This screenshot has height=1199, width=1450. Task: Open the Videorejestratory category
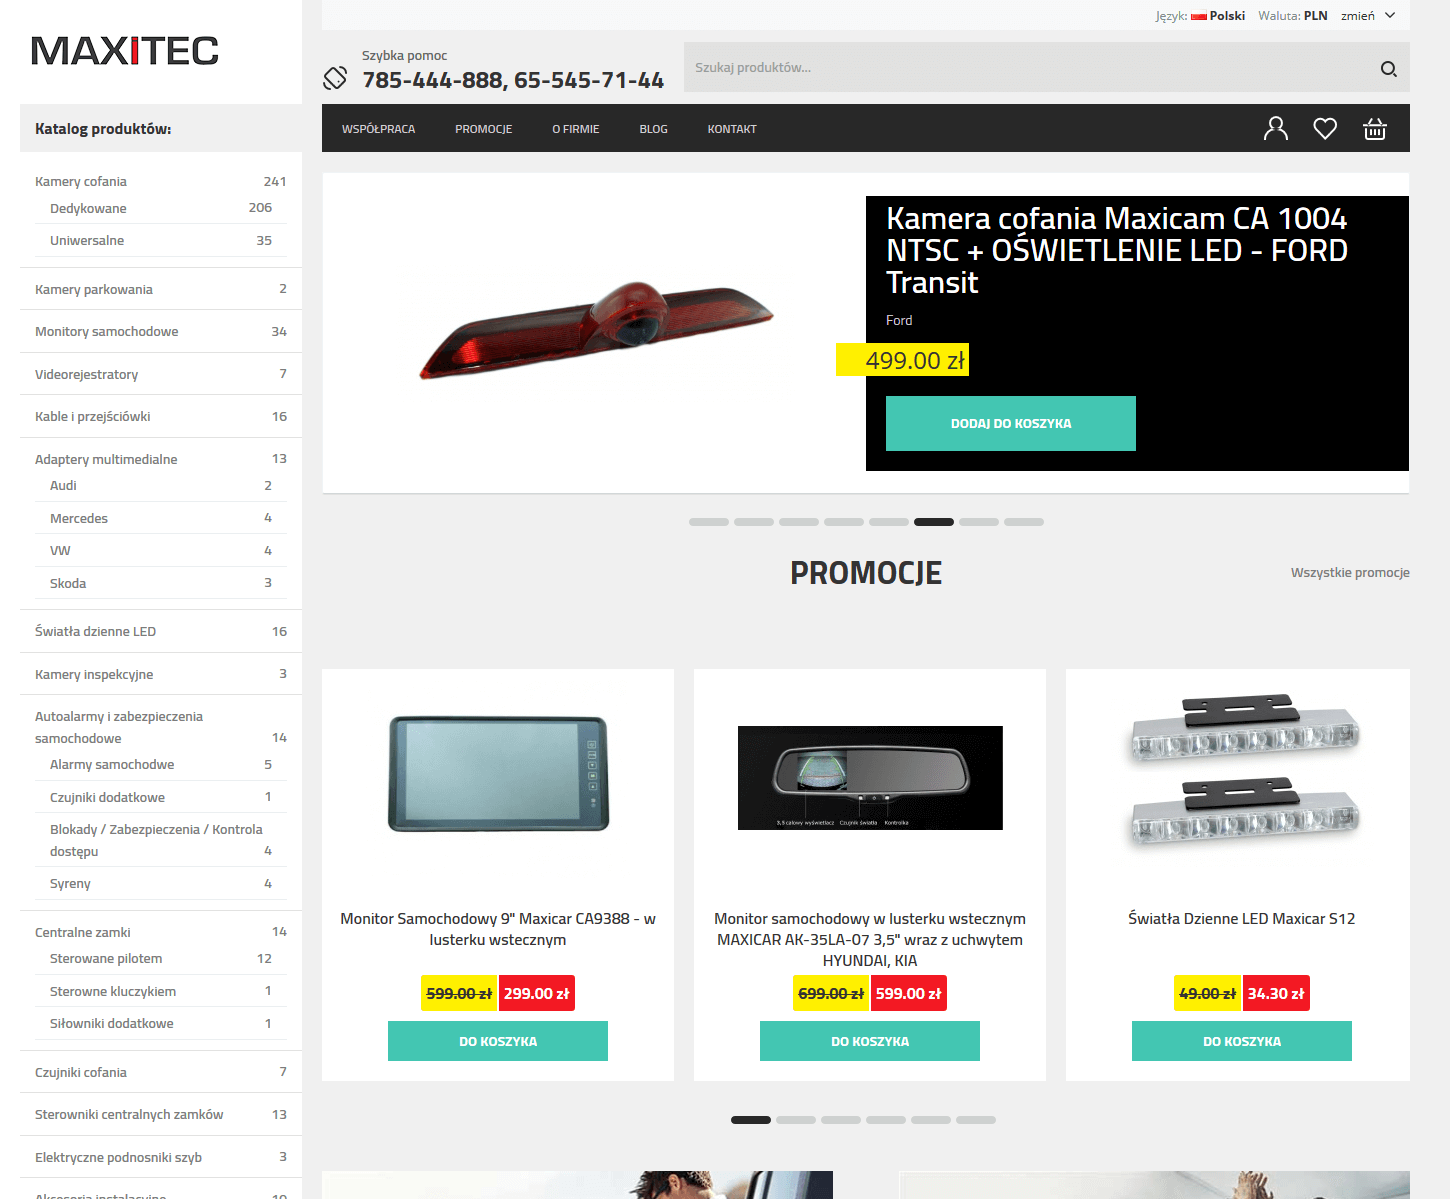click(87, 374)
